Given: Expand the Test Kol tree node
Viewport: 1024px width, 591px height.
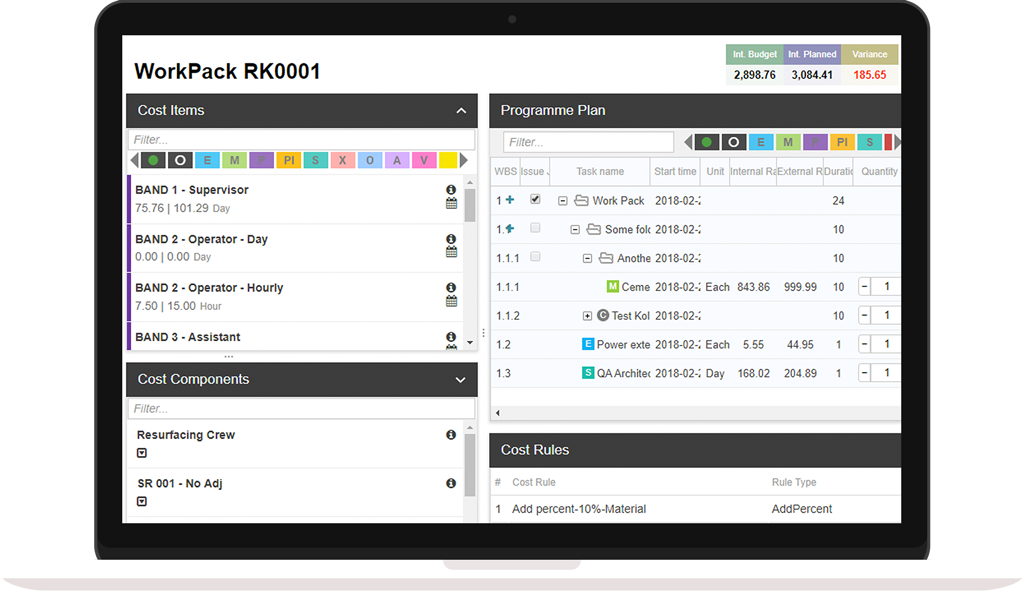Looking at the screenshot, I should click(587, 316).
